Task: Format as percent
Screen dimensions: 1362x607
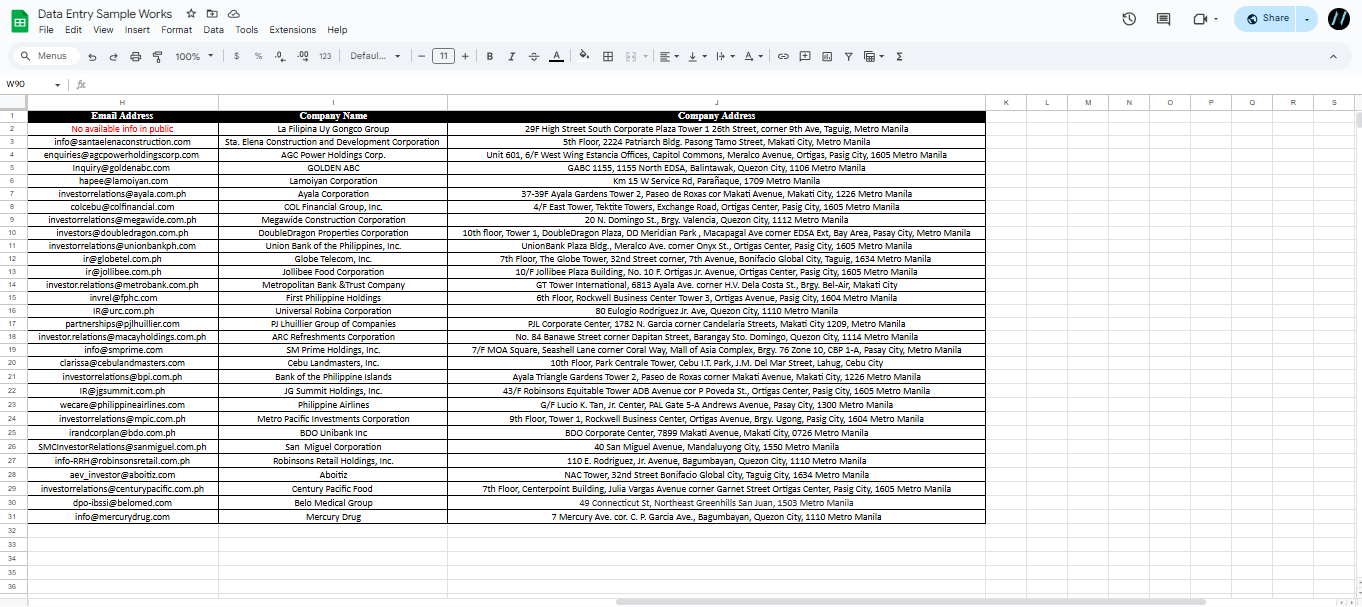Action: pyautogui.click(x=258, y=57)
